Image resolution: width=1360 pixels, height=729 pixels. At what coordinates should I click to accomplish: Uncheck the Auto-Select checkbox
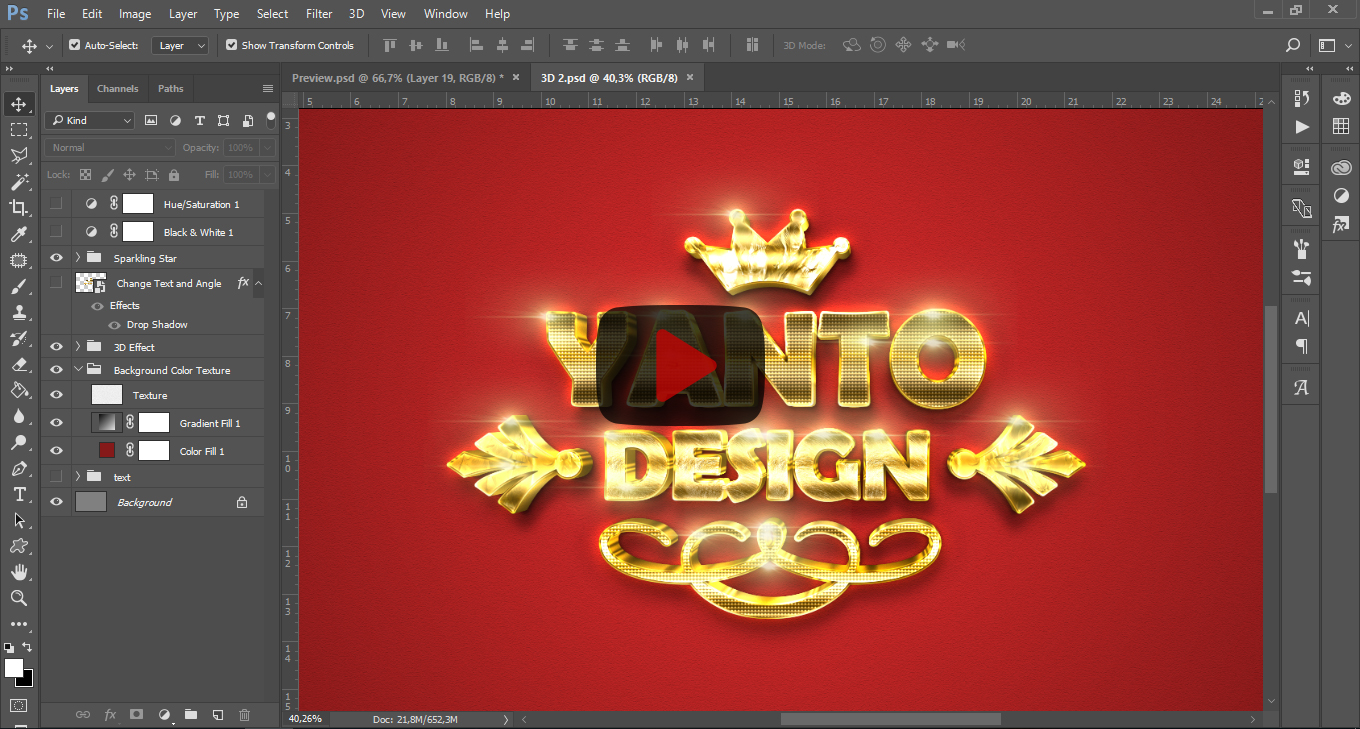coord(74,45)
